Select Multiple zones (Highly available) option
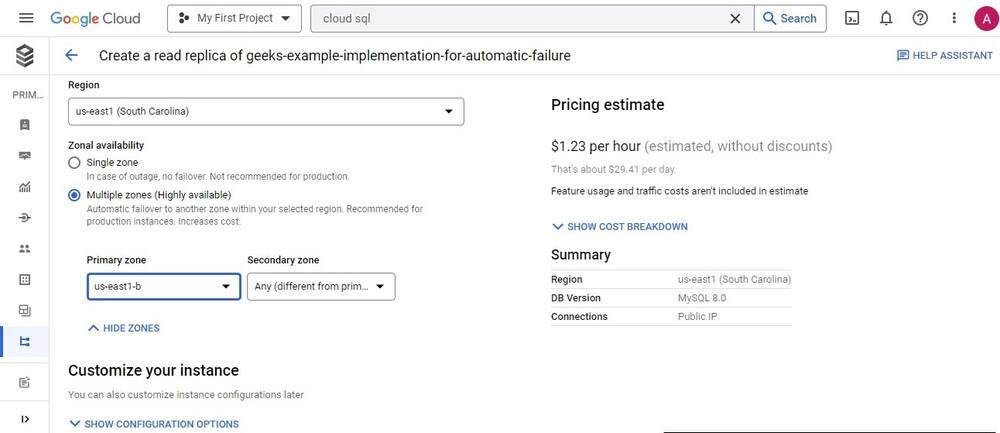The image size is (1000, 433). [74, 194]
